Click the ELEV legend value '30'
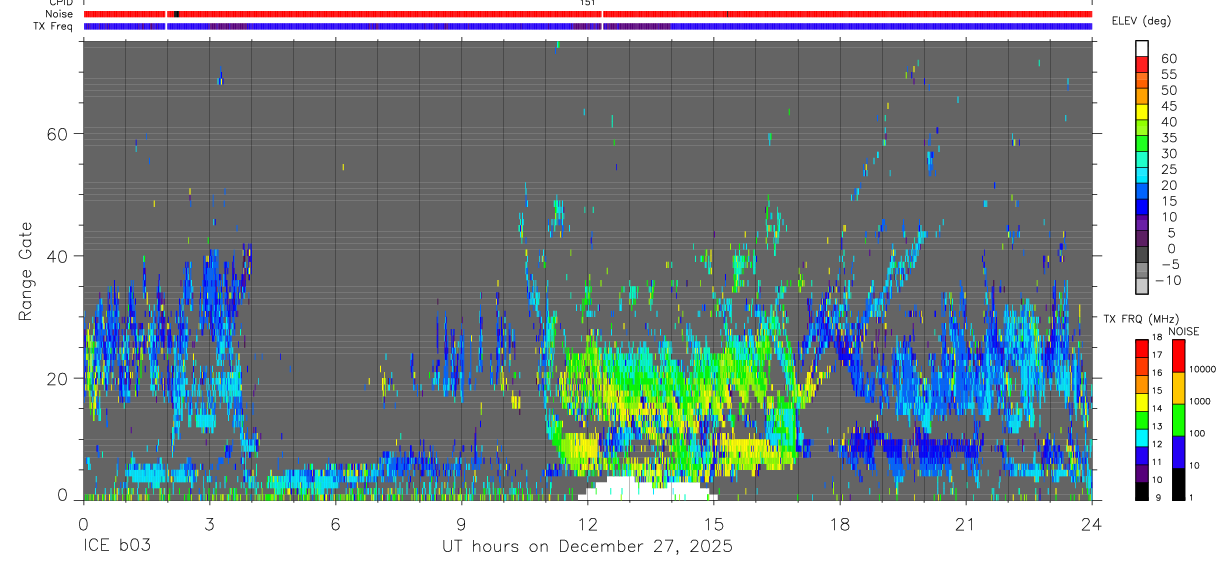 click(x=1169, y=154)
